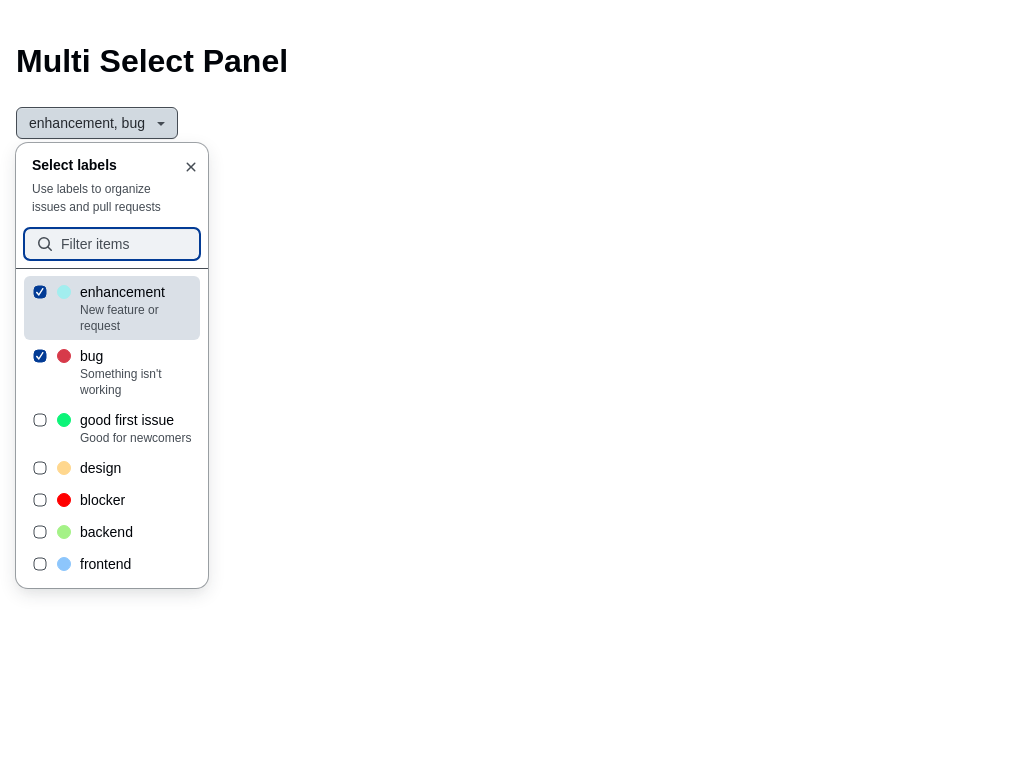The width and height of the screenshot is (1012, 768).
Task: Close the Select labels panel
Action: click(191, 167)
